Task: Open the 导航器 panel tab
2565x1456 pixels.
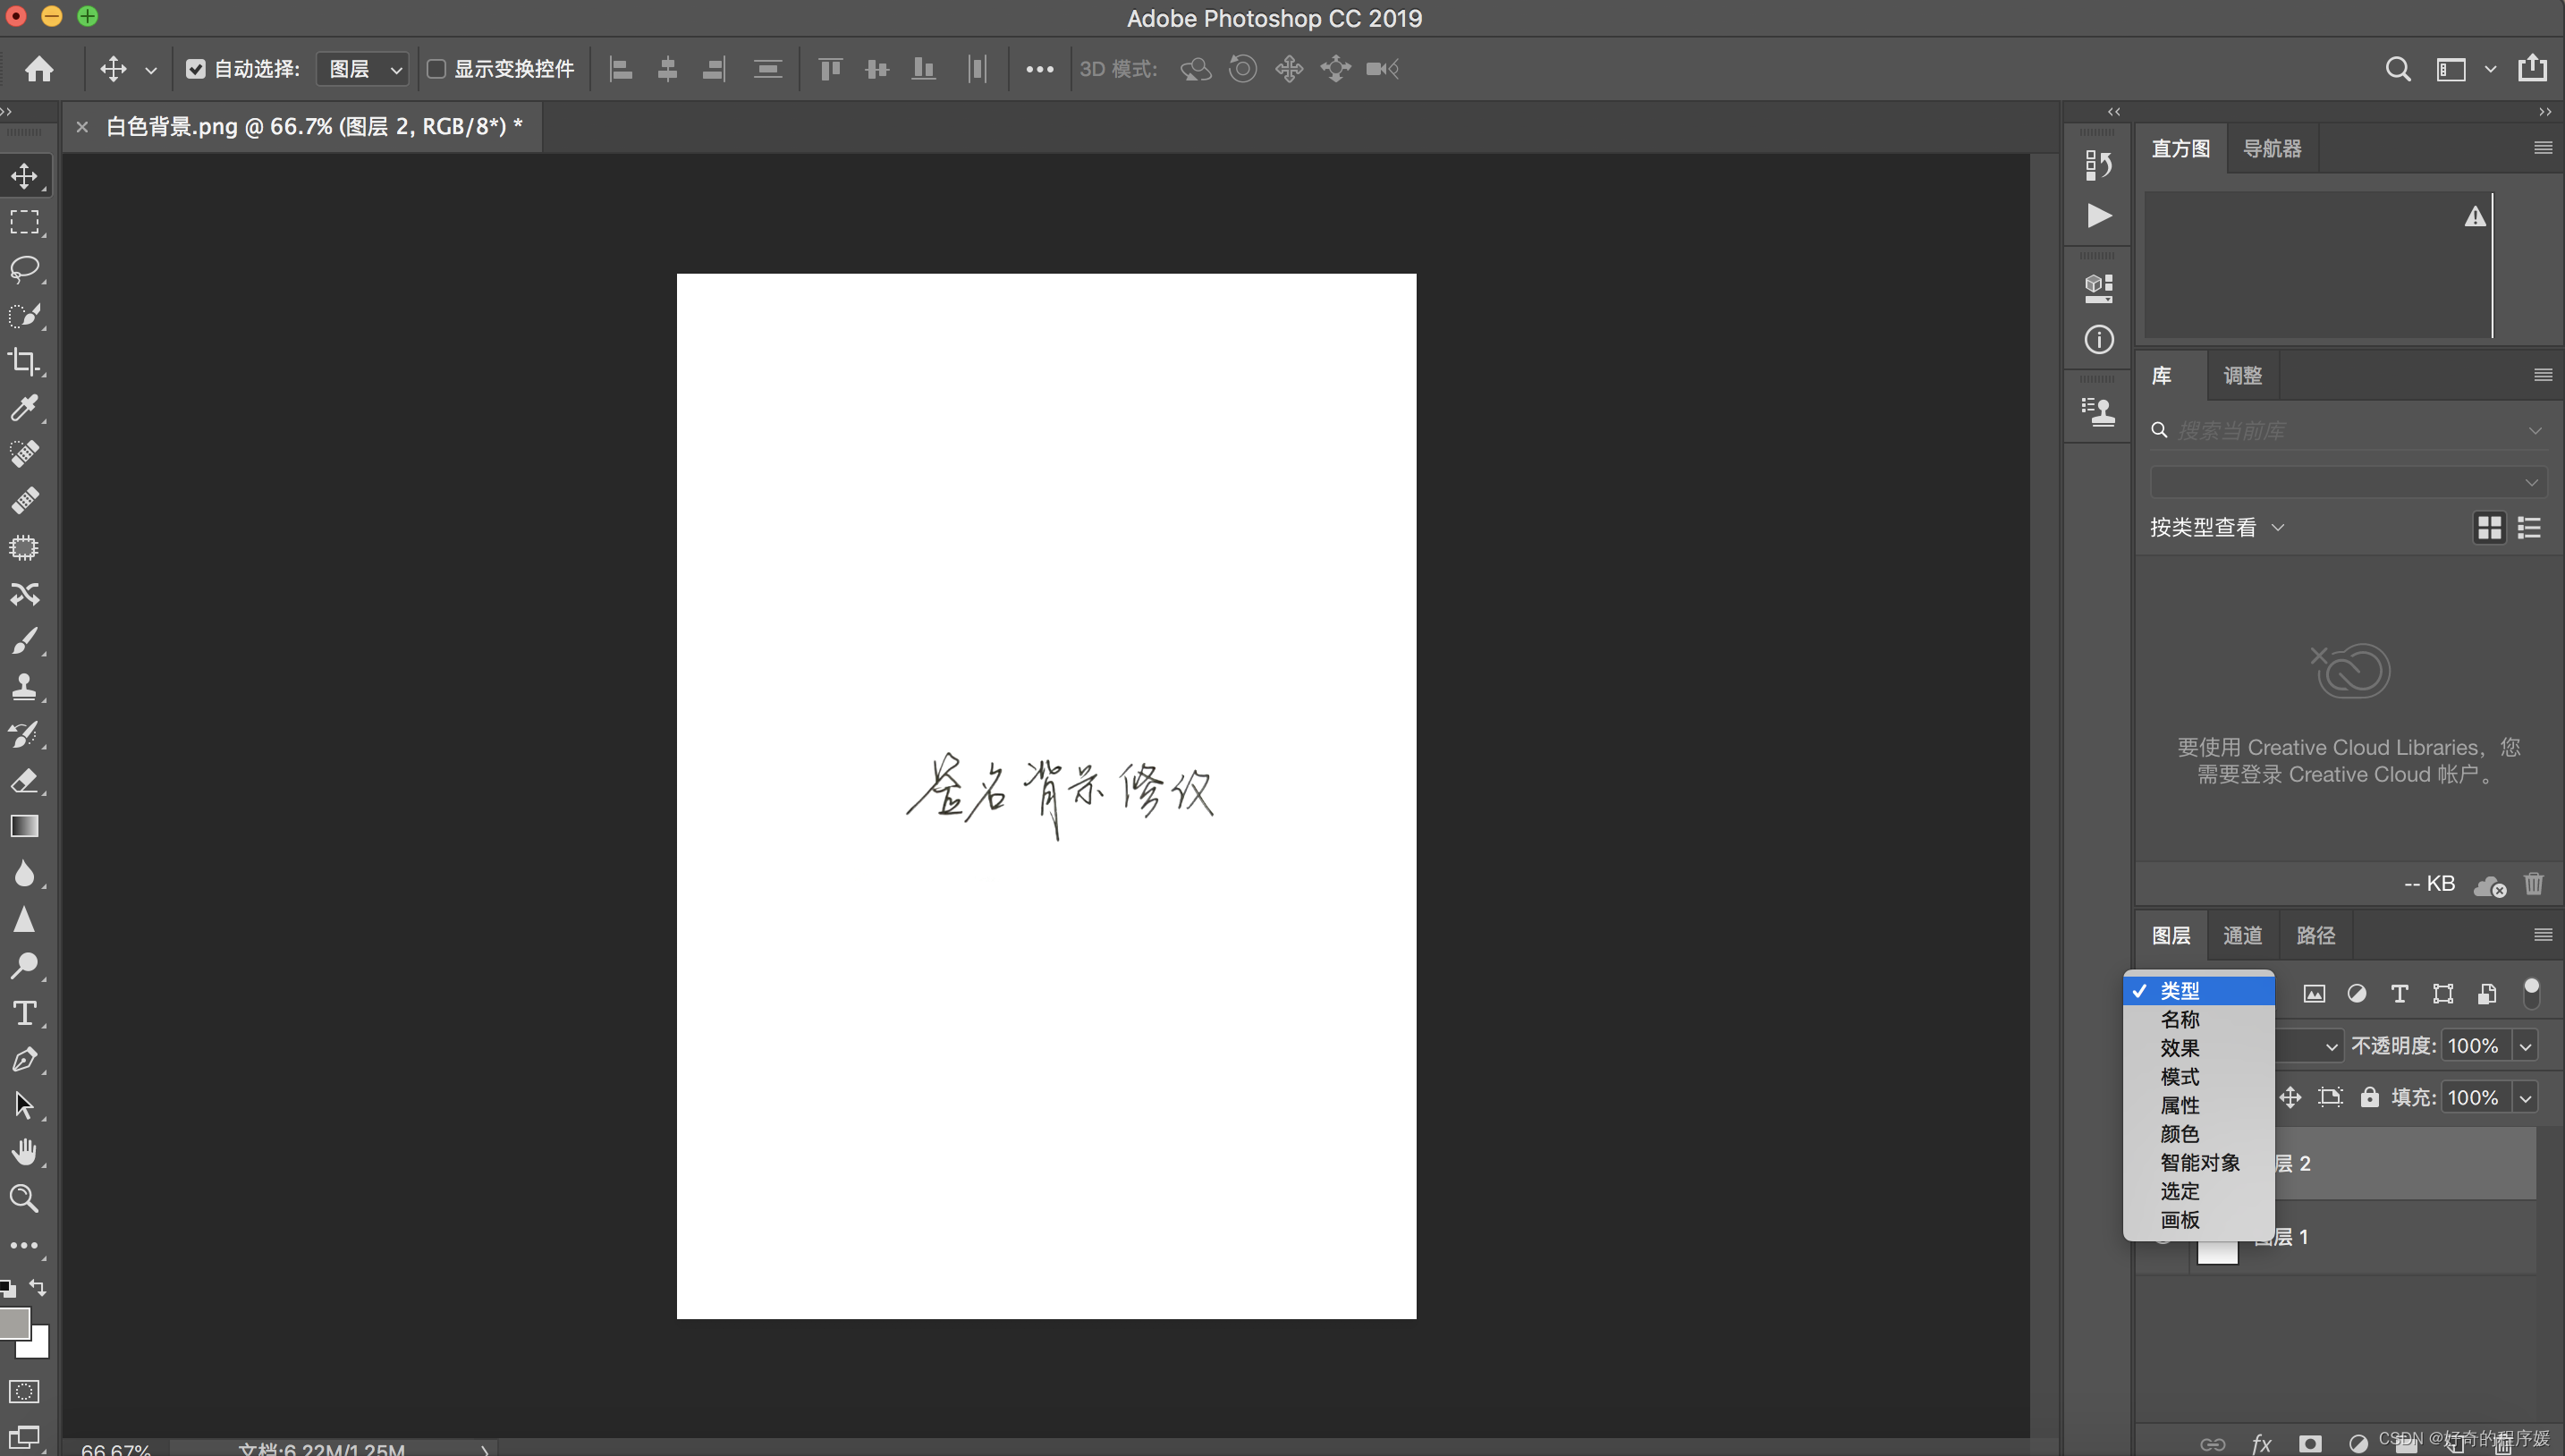Action: (x=2272, y=148)
